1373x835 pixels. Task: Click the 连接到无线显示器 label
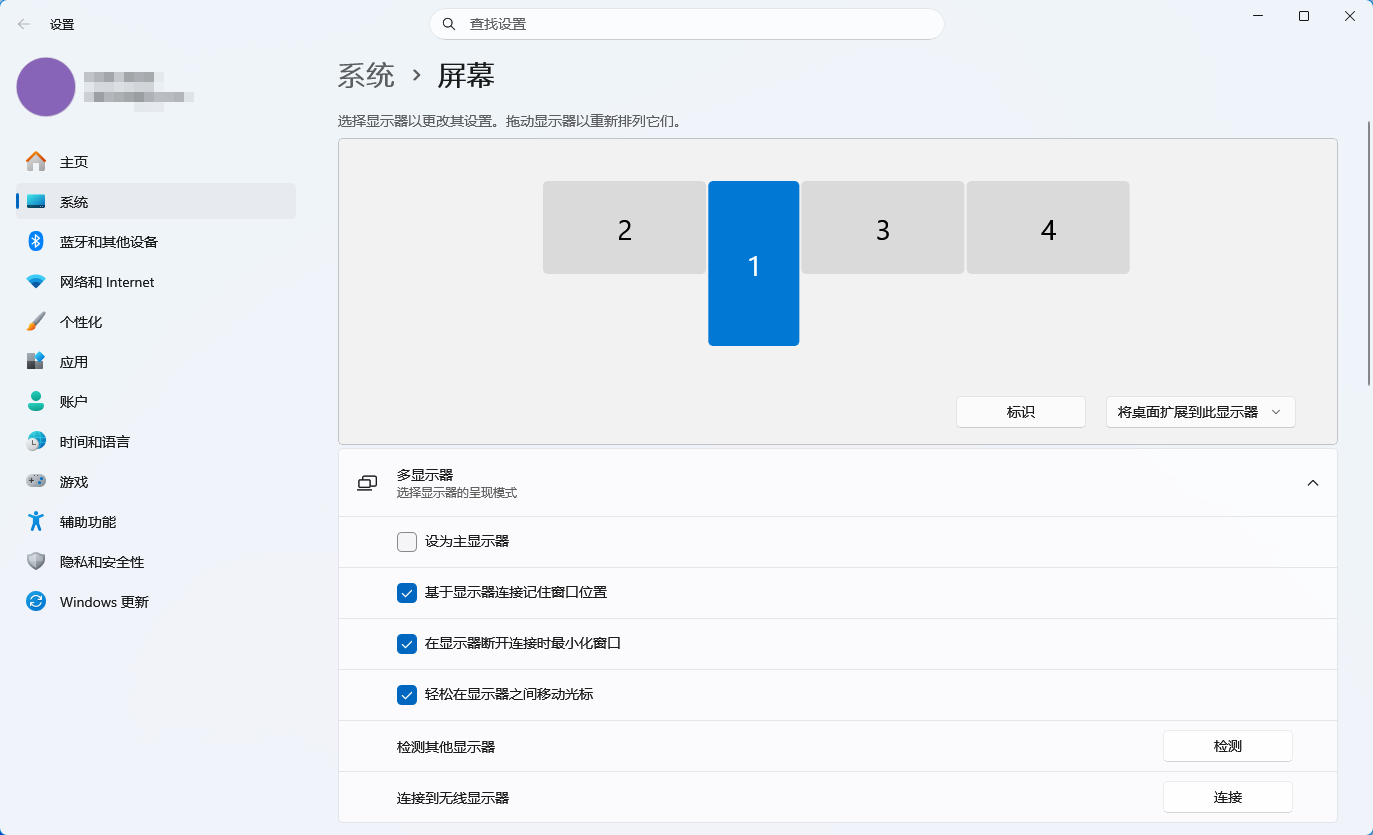point(453,798)
